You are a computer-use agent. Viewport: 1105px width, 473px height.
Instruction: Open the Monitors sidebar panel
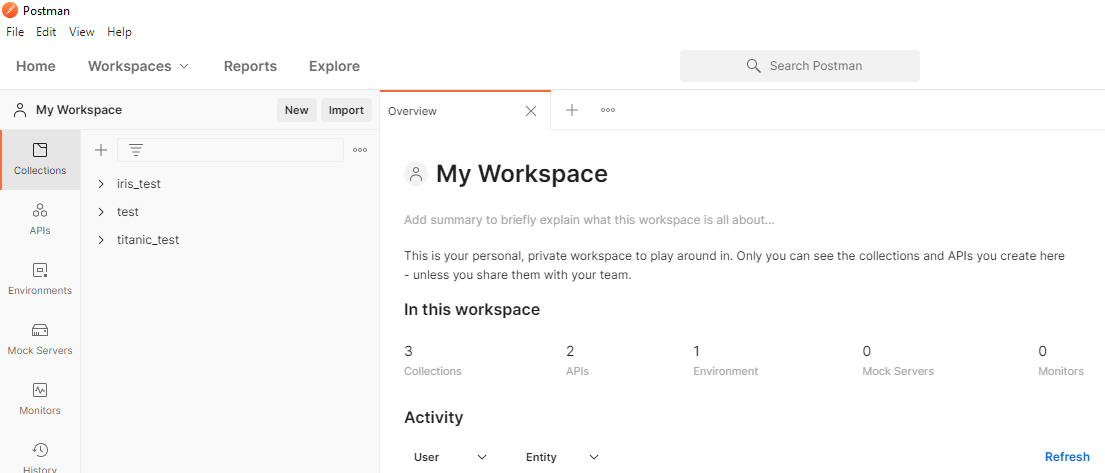40,399
